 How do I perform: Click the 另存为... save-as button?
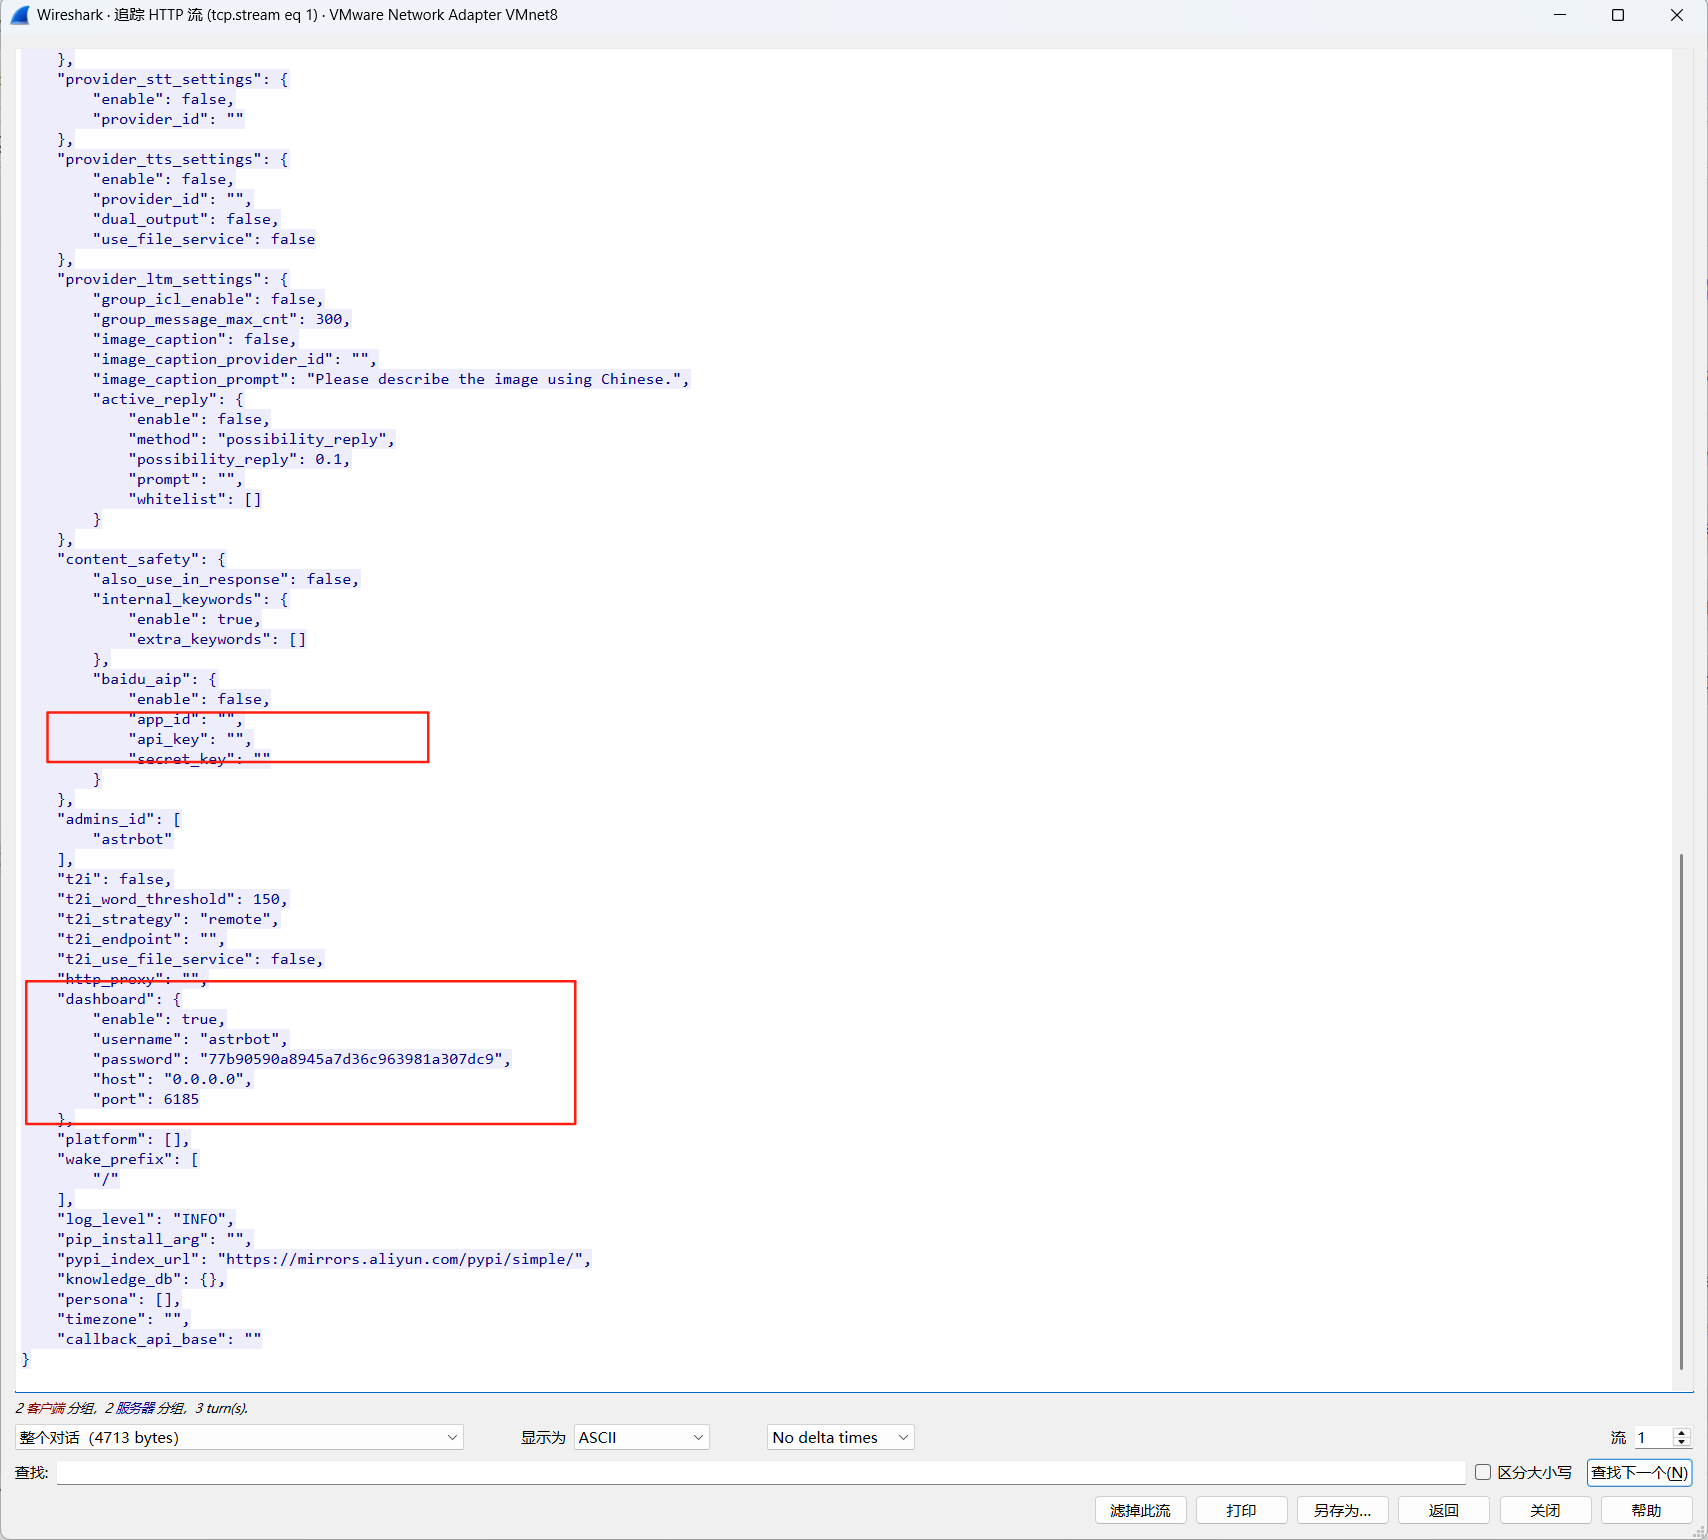pos(1342,1510)
